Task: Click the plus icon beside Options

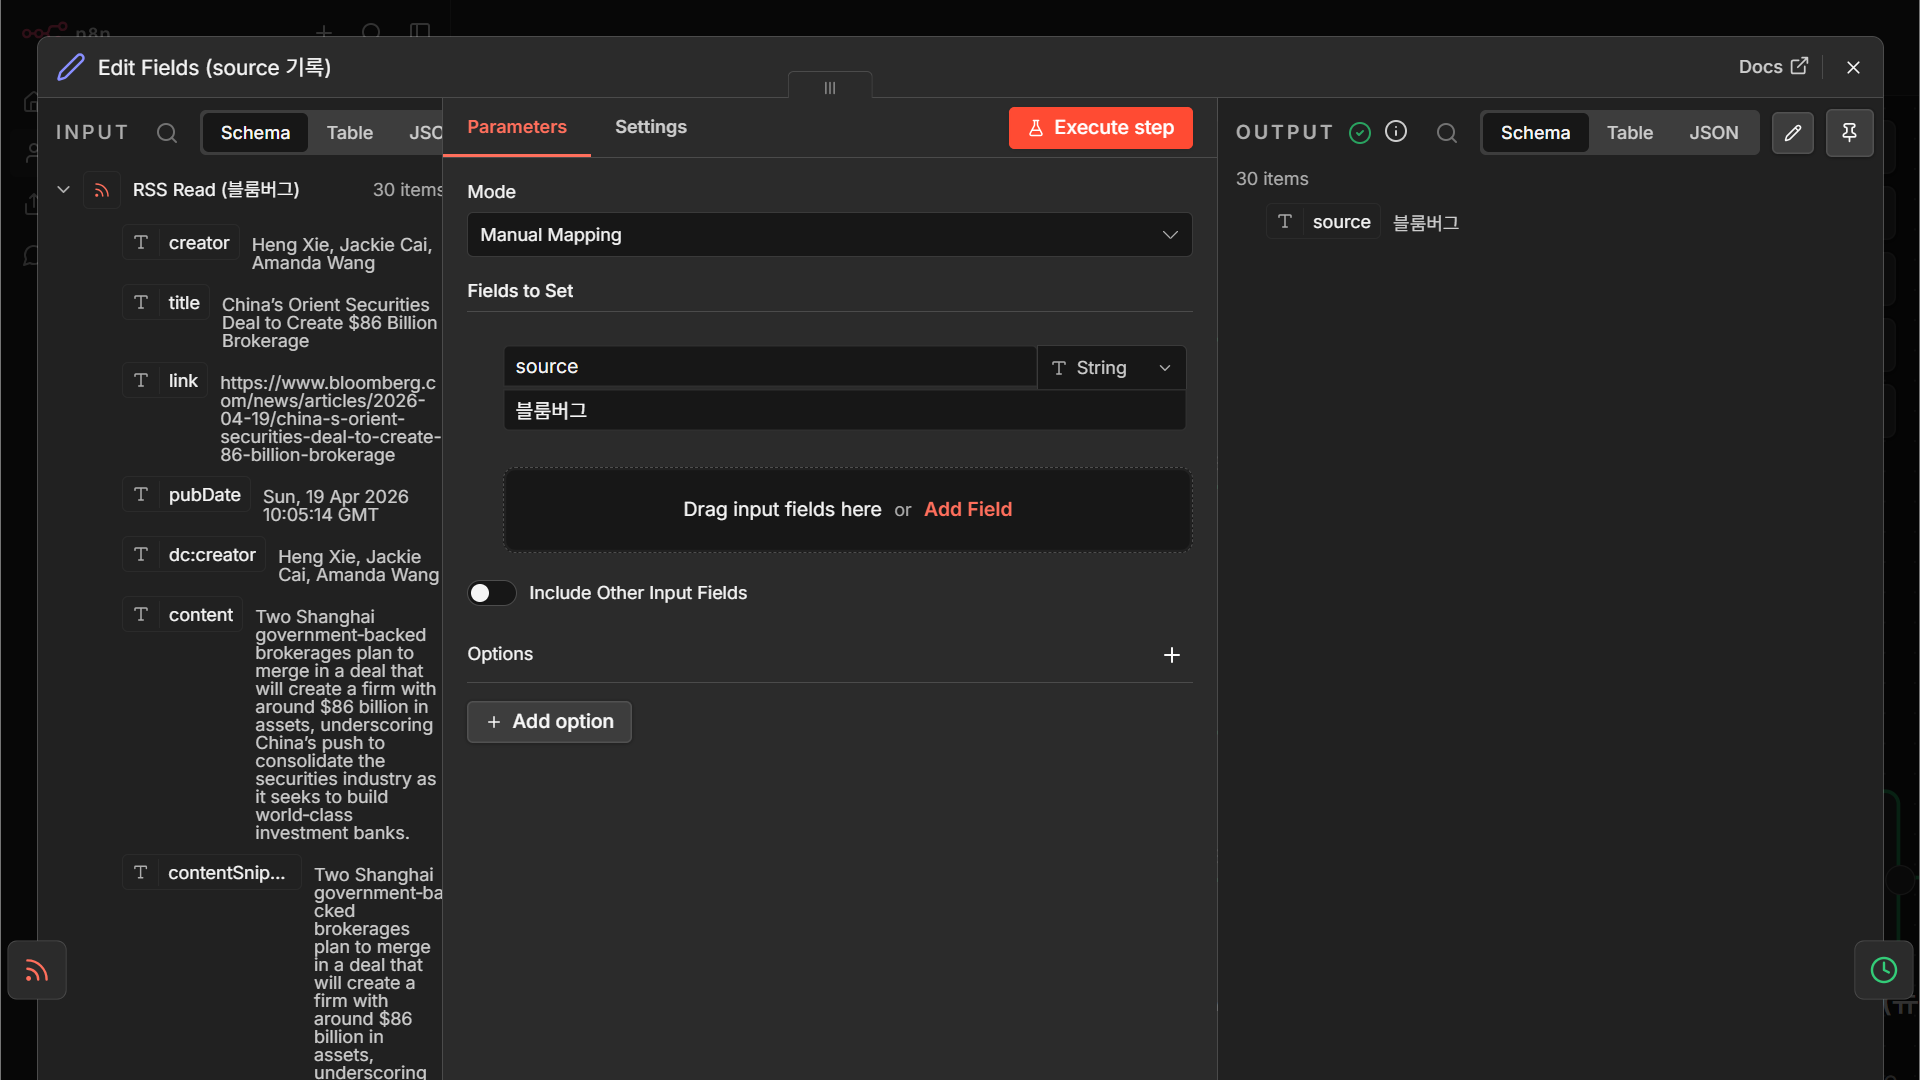Action: (x=1172, y=655)
